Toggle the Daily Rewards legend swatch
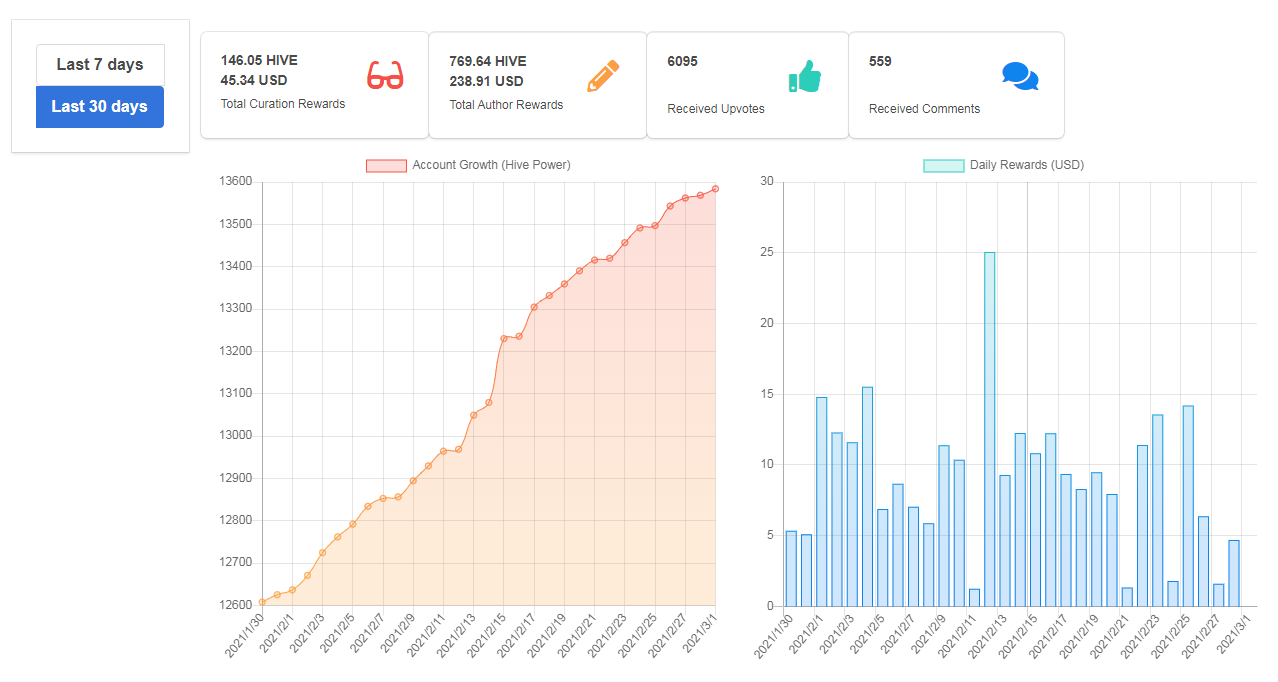The image size is (1278, 682). [944, 165]
